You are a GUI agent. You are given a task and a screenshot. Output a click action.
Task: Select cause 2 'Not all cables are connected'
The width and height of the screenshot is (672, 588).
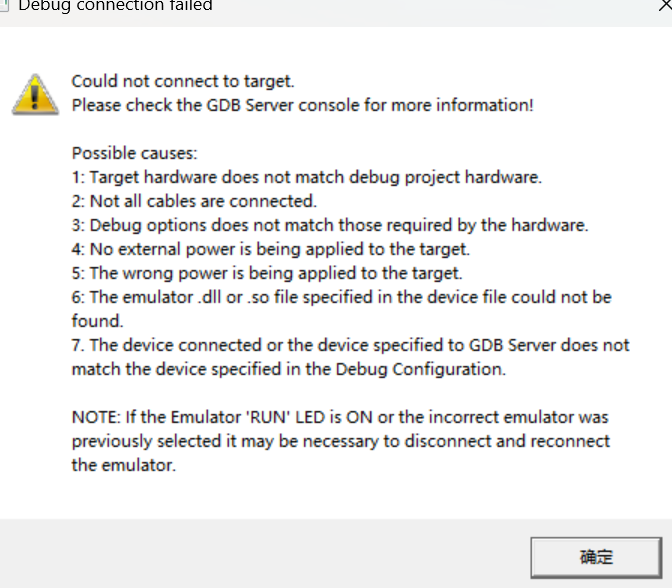194,201
